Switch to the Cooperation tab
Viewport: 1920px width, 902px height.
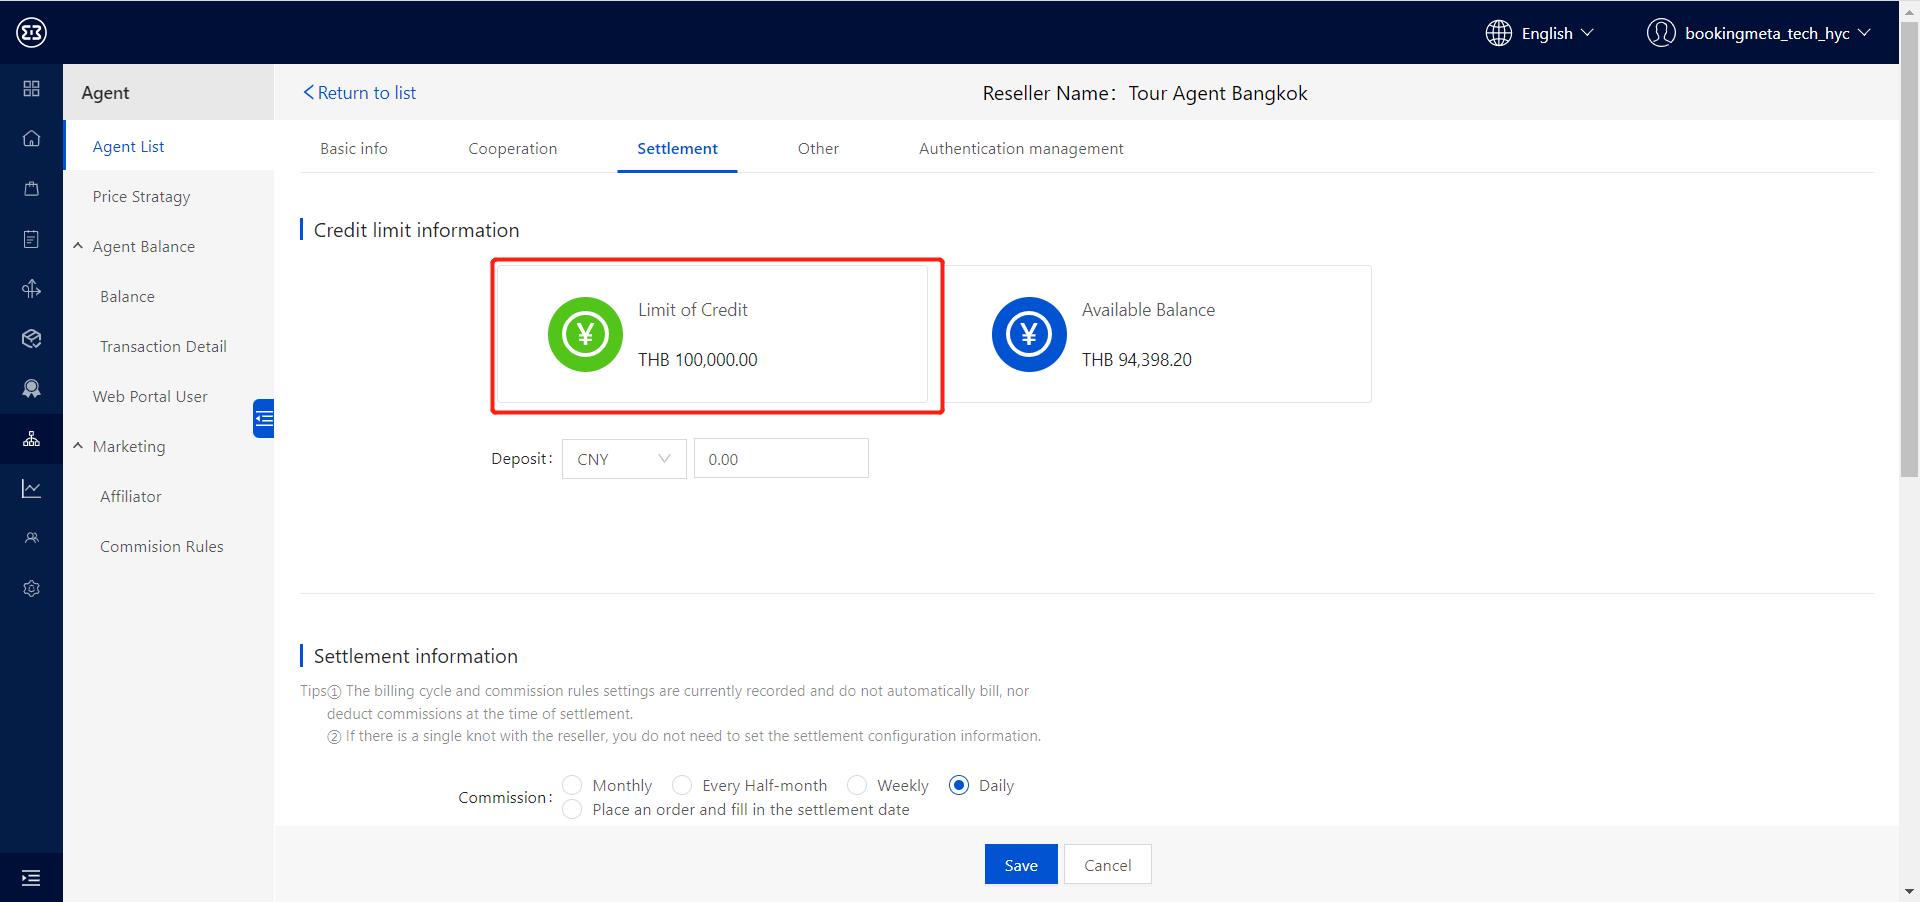point(512,149)
